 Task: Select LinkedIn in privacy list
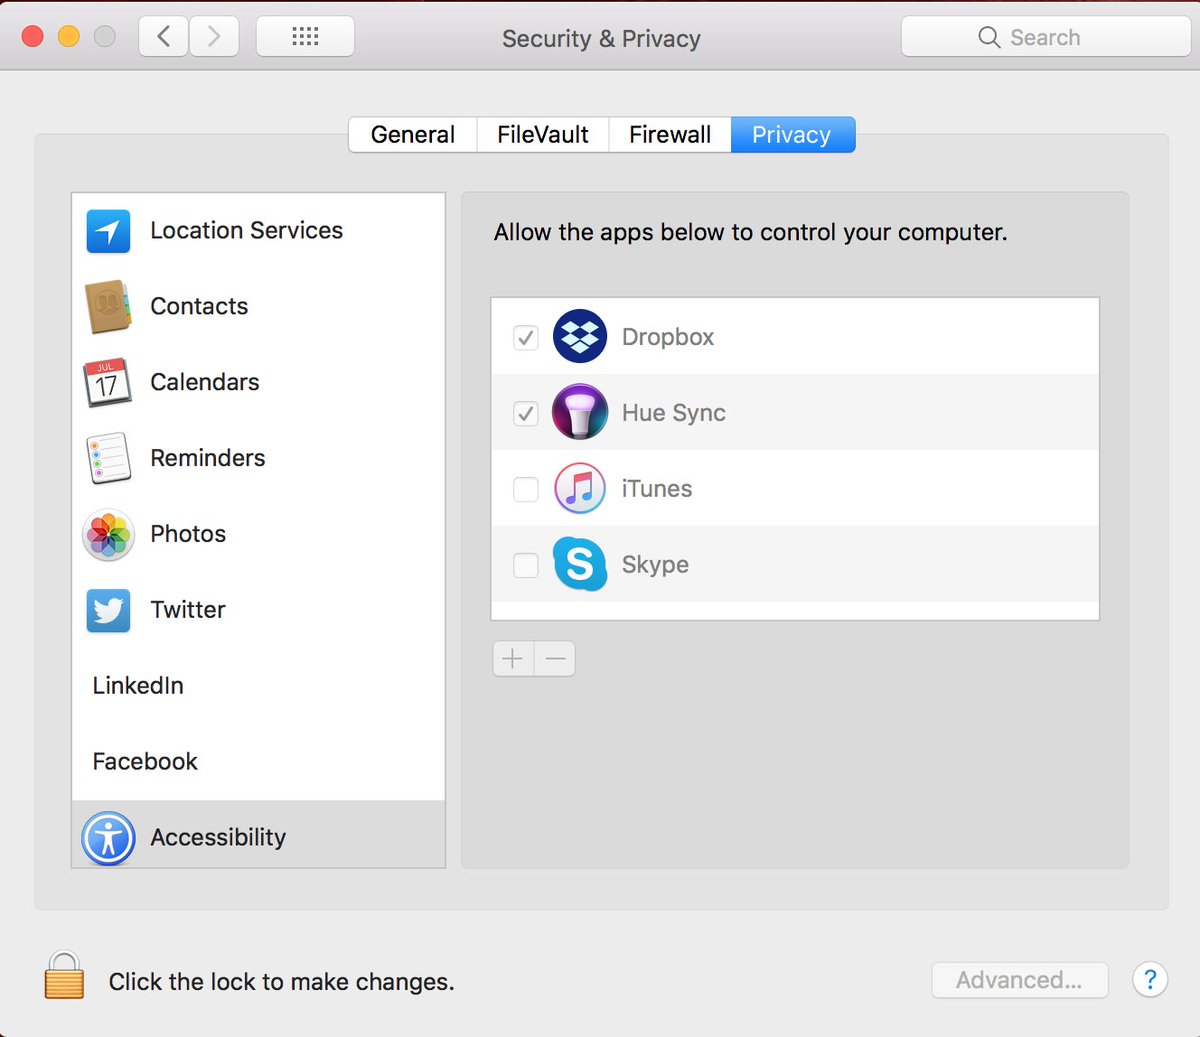(138, 686)
